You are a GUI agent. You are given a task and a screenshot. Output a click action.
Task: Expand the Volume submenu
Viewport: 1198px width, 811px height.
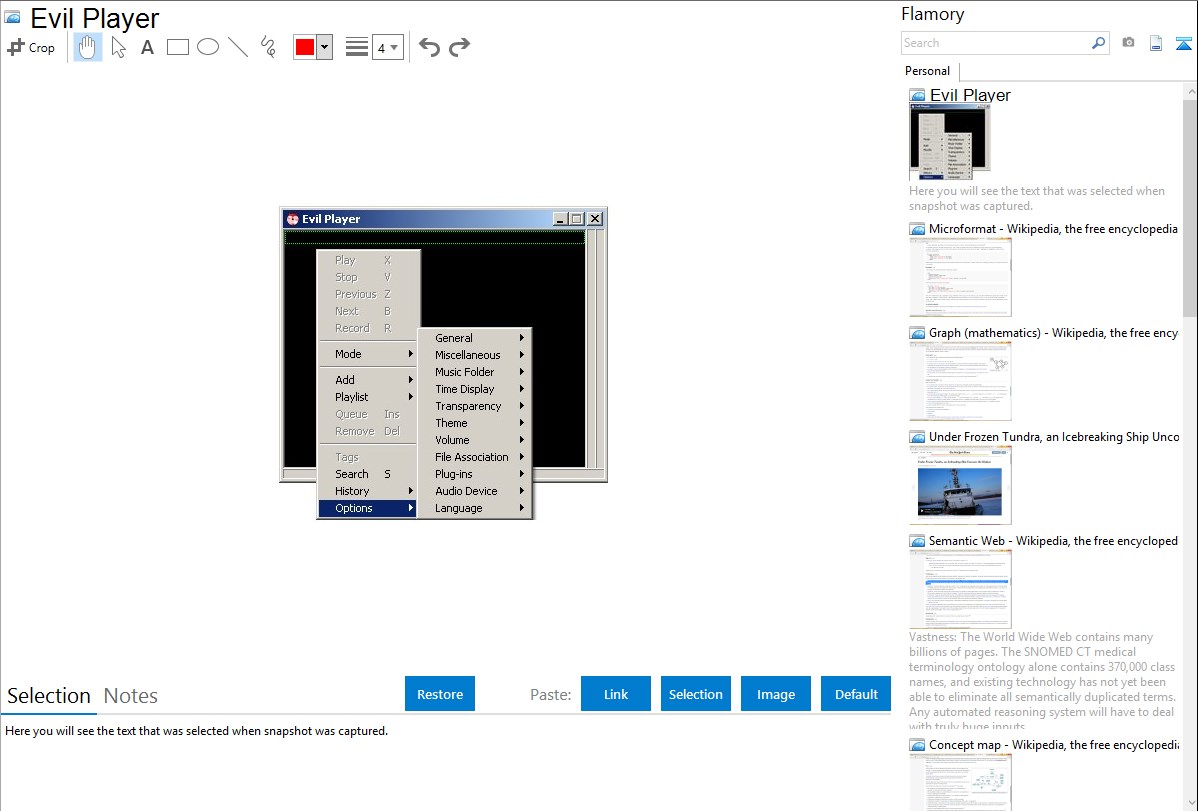pyautogui.click(x=475, y=440)
